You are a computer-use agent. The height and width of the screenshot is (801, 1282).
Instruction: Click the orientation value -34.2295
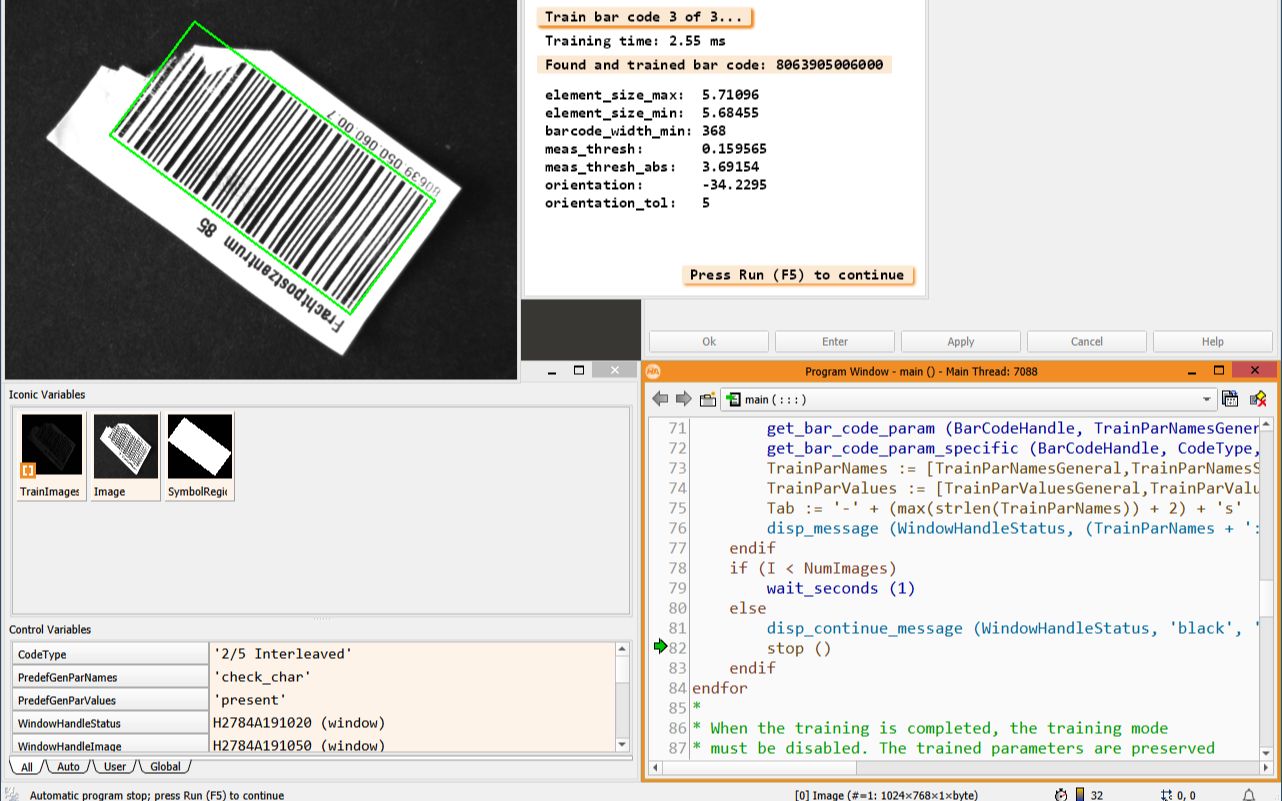[734, 185]
